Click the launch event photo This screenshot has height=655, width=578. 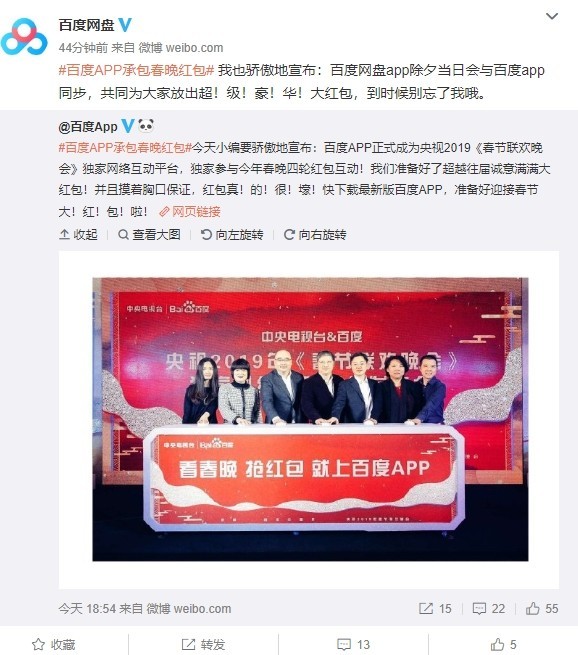(x=310, y=419)
